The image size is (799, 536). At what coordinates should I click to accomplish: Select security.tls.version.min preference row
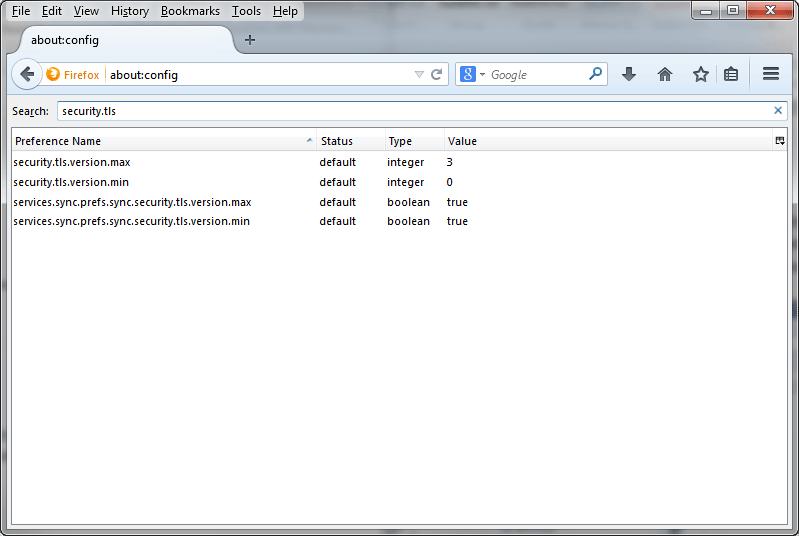click(x=400, y=182)
